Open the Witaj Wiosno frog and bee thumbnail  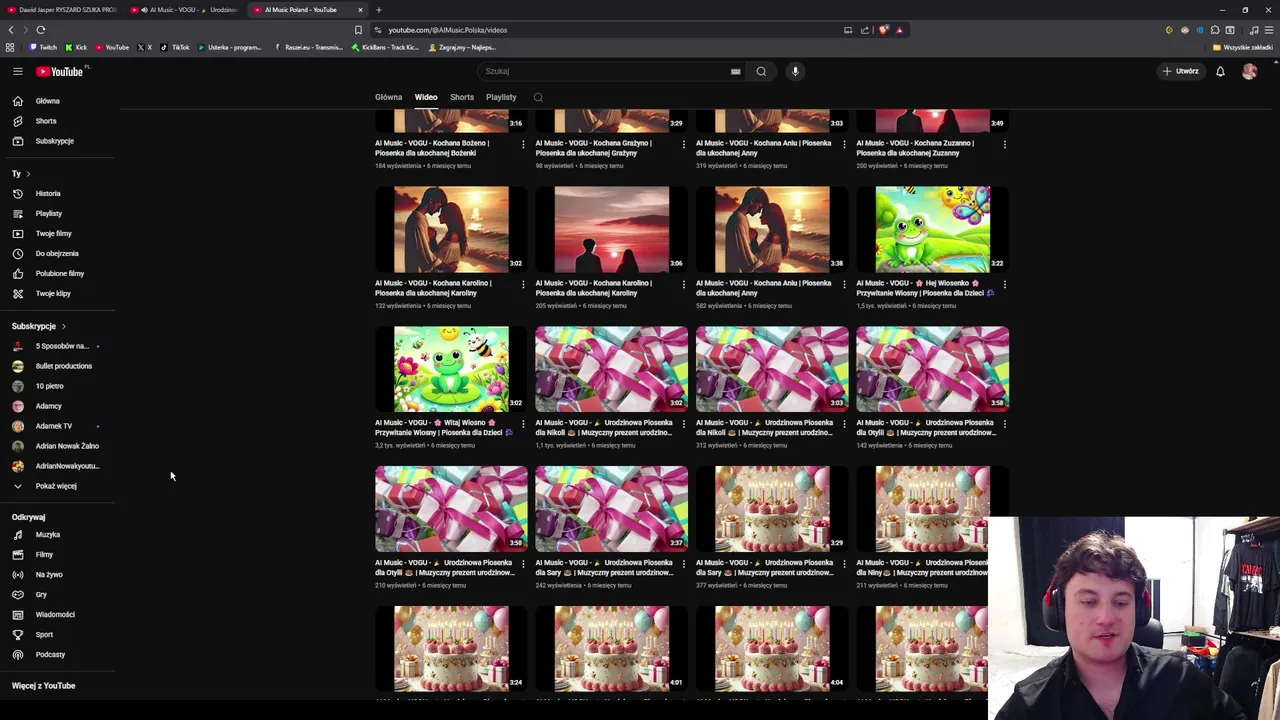tap(451, 369)
